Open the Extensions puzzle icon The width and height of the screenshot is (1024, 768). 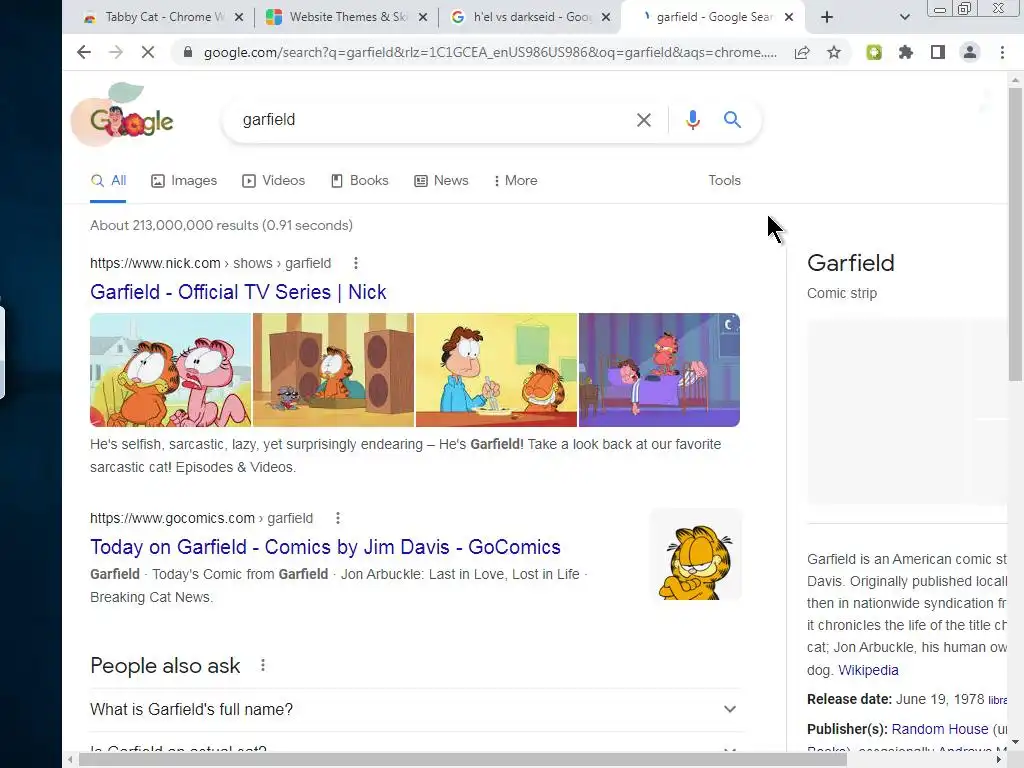tap(906, 52)
